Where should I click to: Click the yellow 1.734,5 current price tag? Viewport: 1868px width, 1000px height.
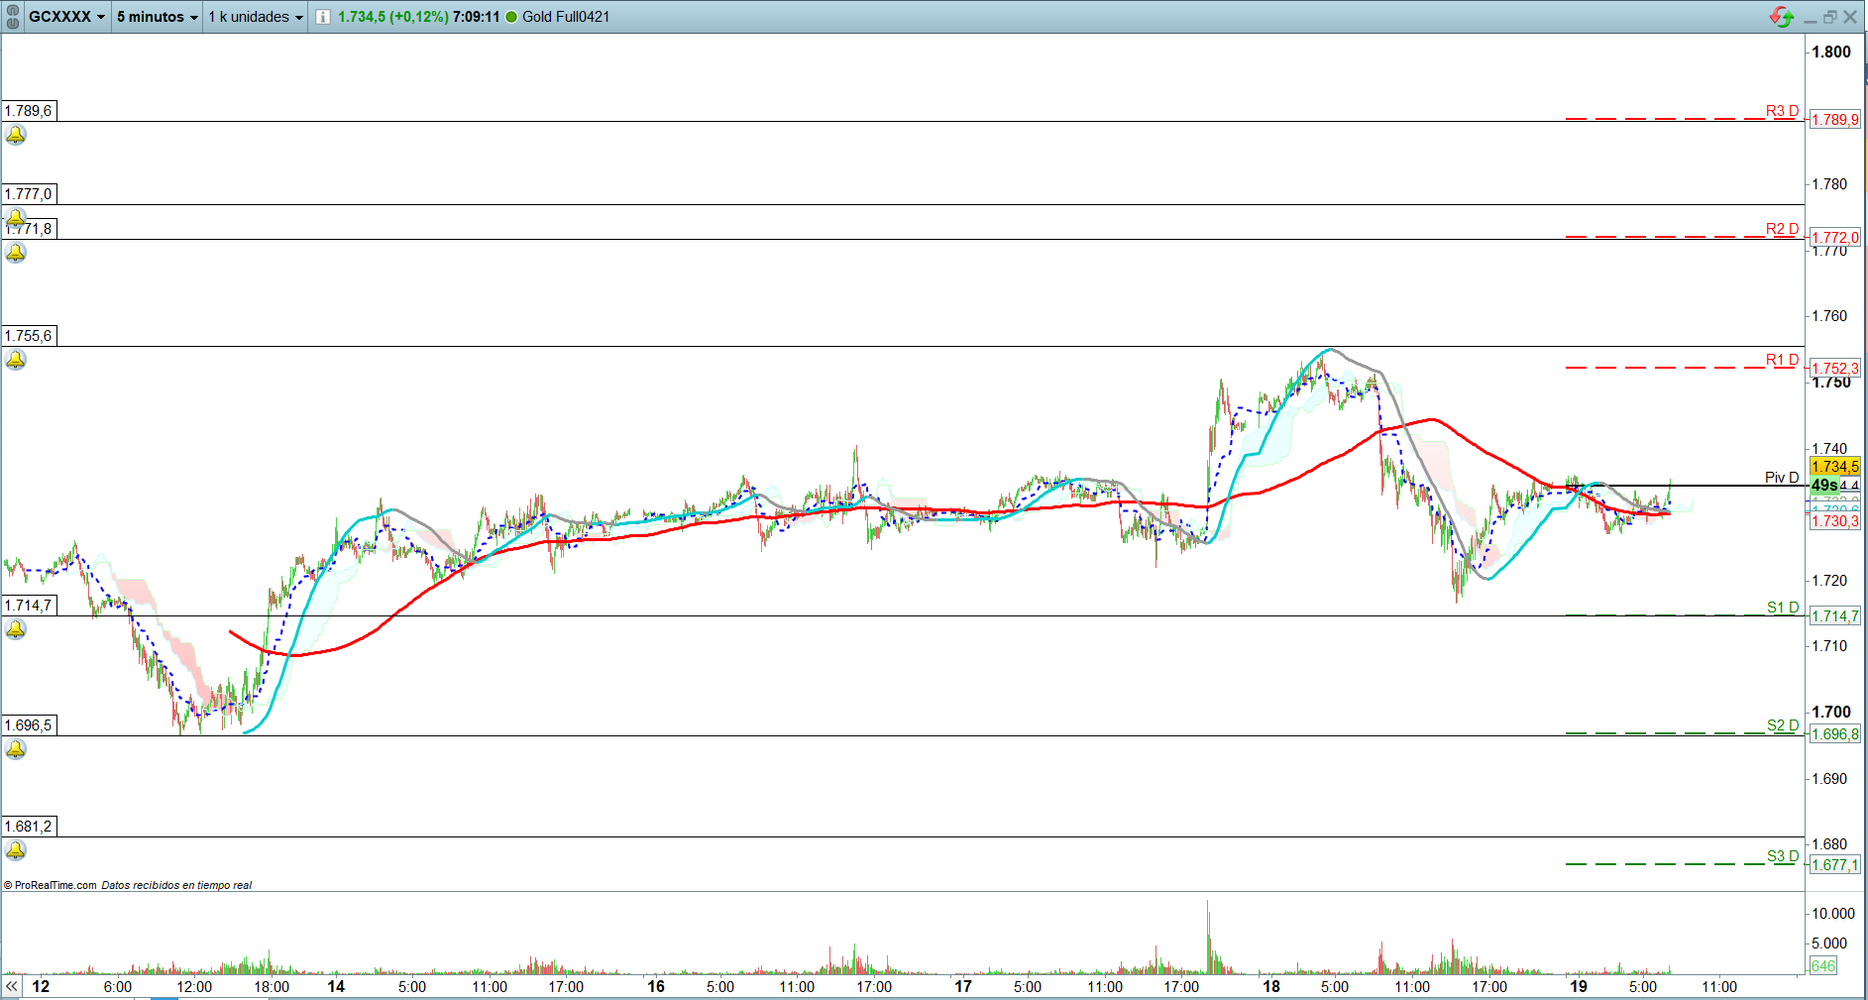(x=1835, y=467)
